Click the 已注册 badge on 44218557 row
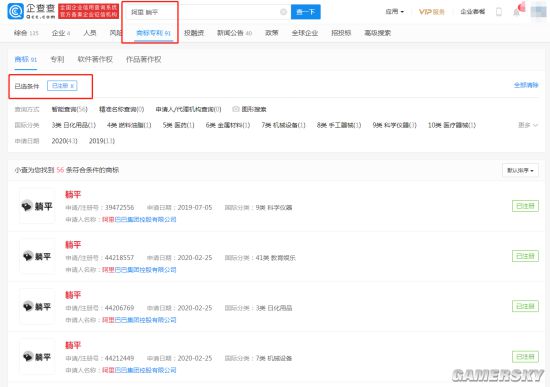The height and width of the screenshot is (387, 550). tap(525, 256)
